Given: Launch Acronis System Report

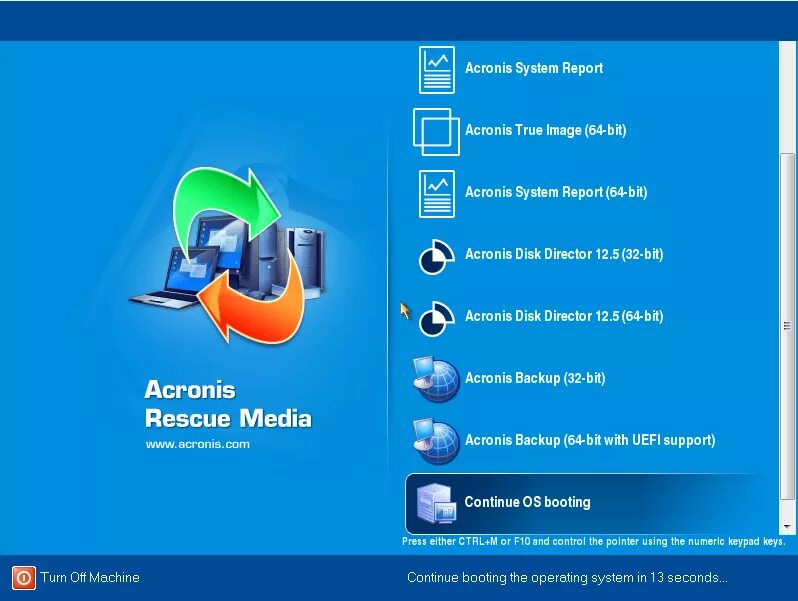Looking at the screenshot, I should point(533,68).
